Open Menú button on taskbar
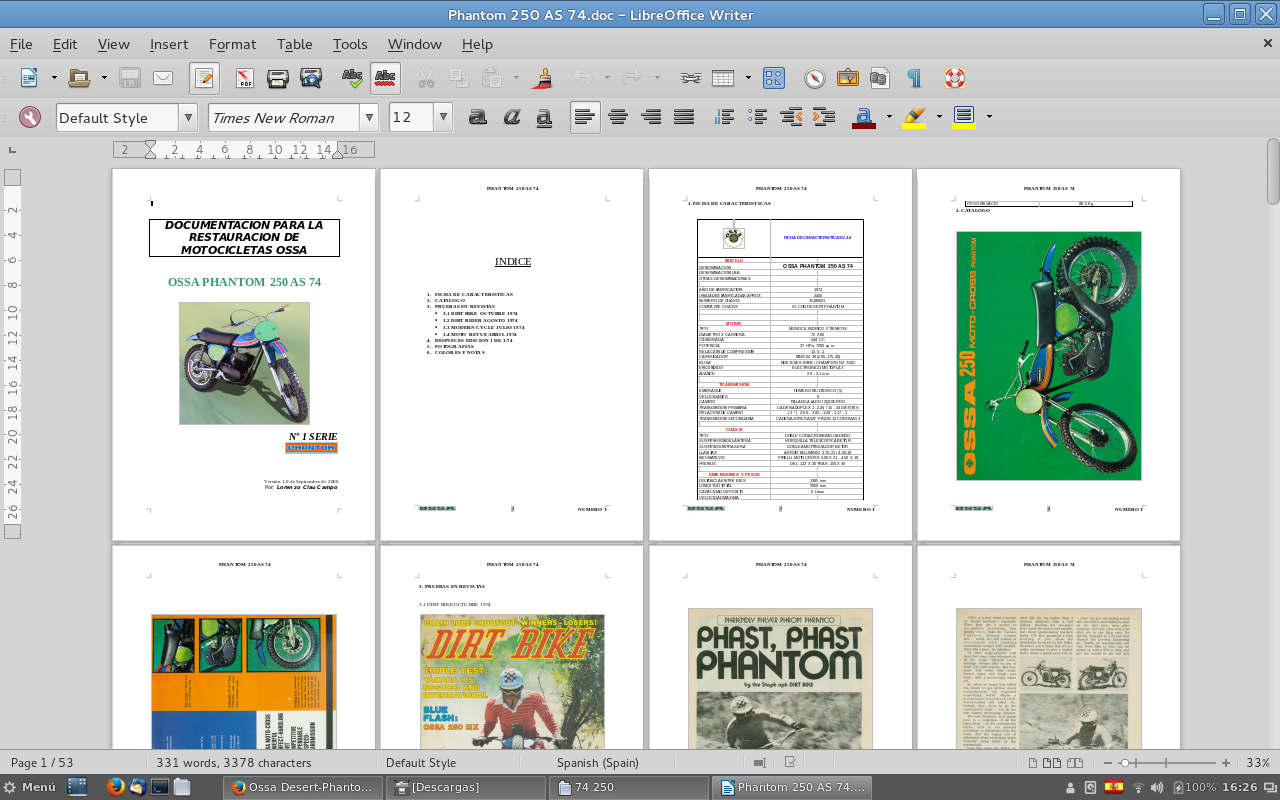1280x800 pixels. pos(30,787)
